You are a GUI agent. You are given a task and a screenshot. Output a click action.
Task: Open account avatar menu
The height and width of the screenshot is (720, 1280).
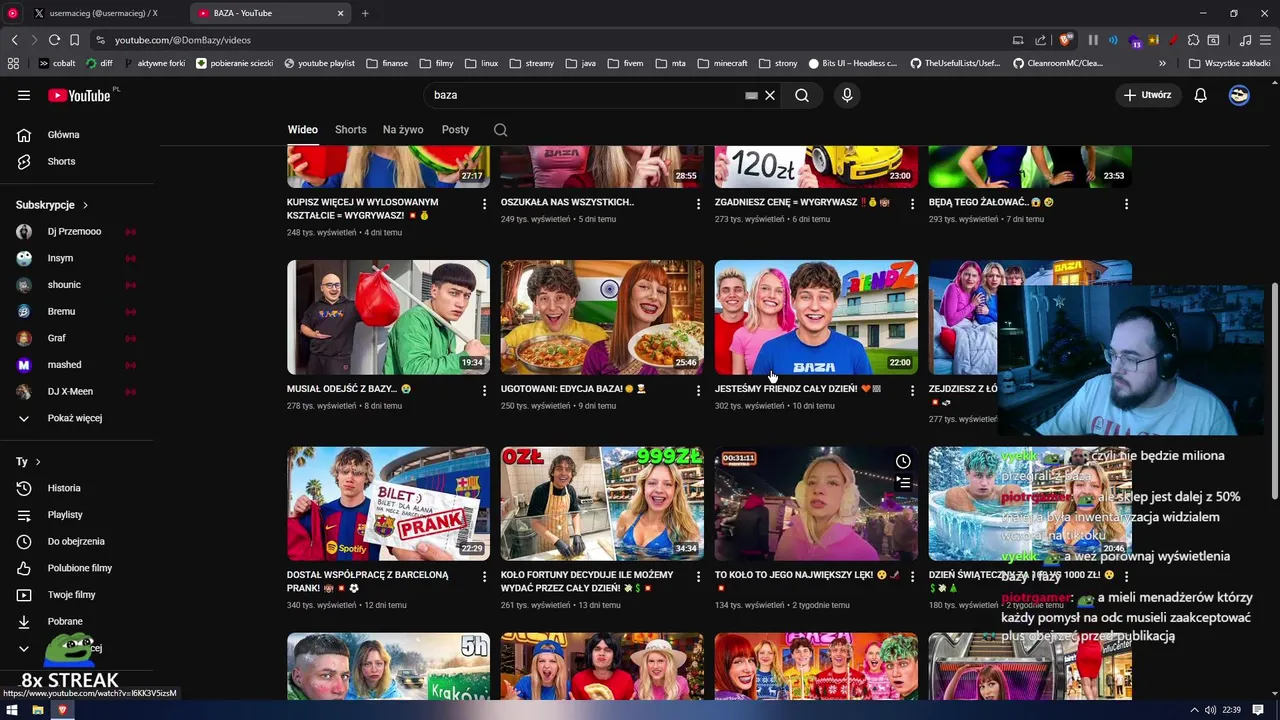pos(1239,95)
